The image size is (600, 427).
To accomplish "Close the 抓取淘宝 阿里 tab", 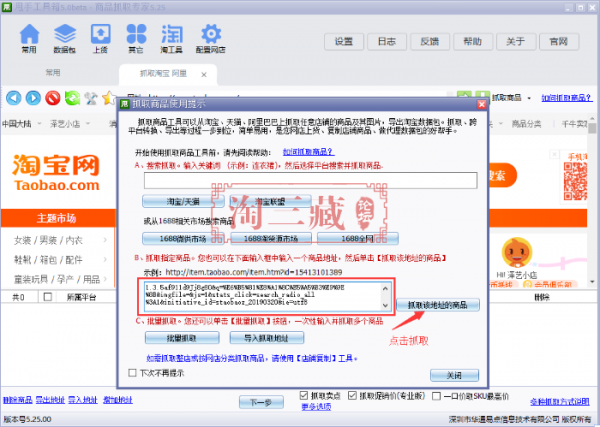I will [x=204, y=75].
